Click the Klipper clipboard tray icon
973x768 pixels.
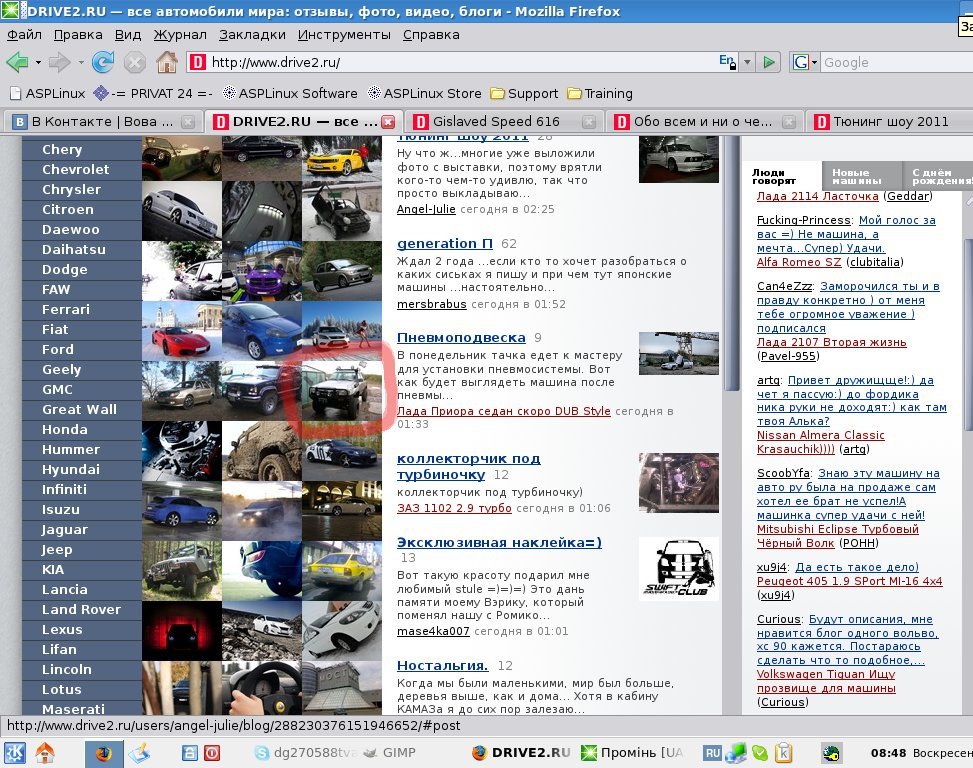(x=784, y=753)
